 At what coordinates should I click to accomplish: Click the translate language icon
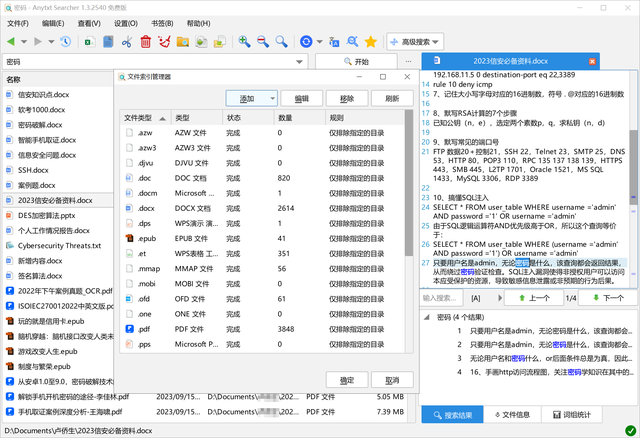[334, 41]
